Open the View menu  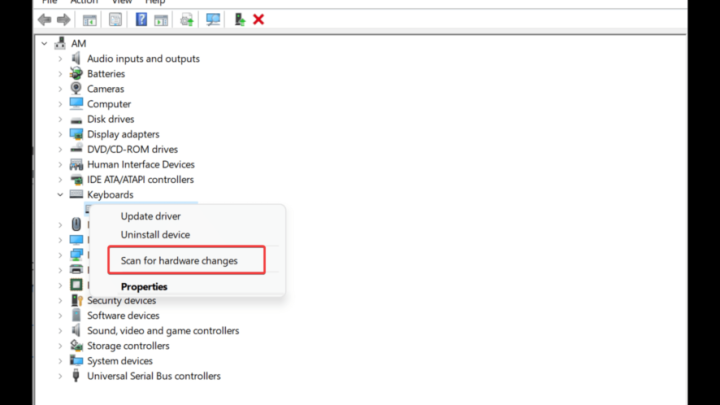coord(122,2)
